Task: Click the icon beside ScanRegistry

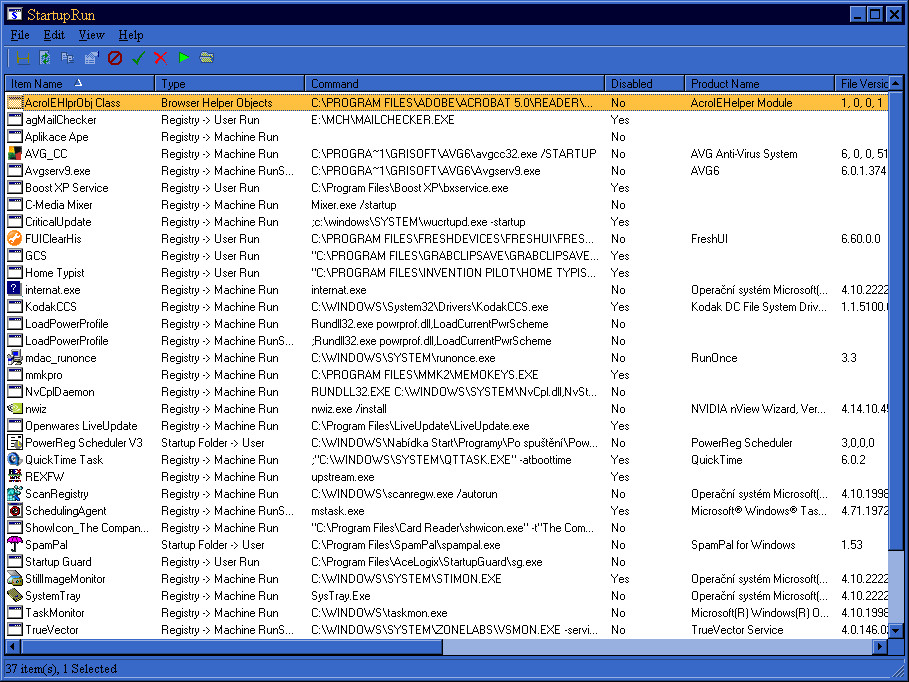Action: coord(14,494)
